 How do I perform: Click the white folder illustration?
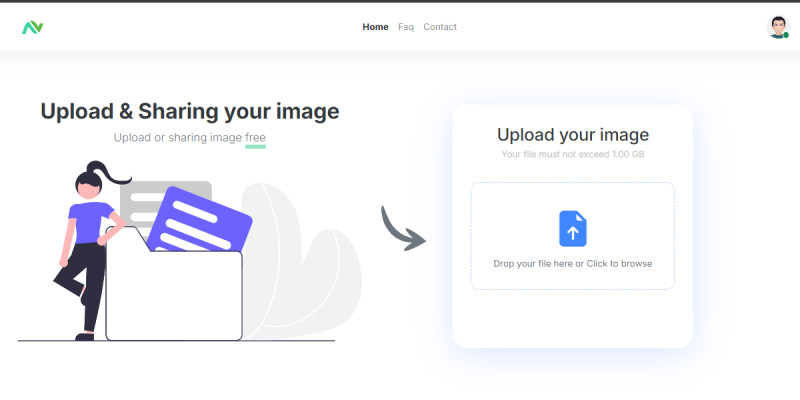(174, 296)
